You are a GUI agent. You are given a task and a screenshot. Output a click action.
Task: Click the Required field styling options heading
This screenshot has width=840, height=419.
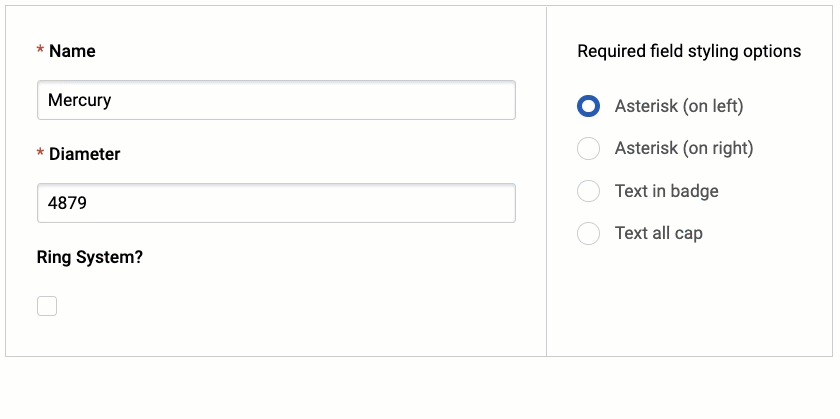(x=689, y=51)
